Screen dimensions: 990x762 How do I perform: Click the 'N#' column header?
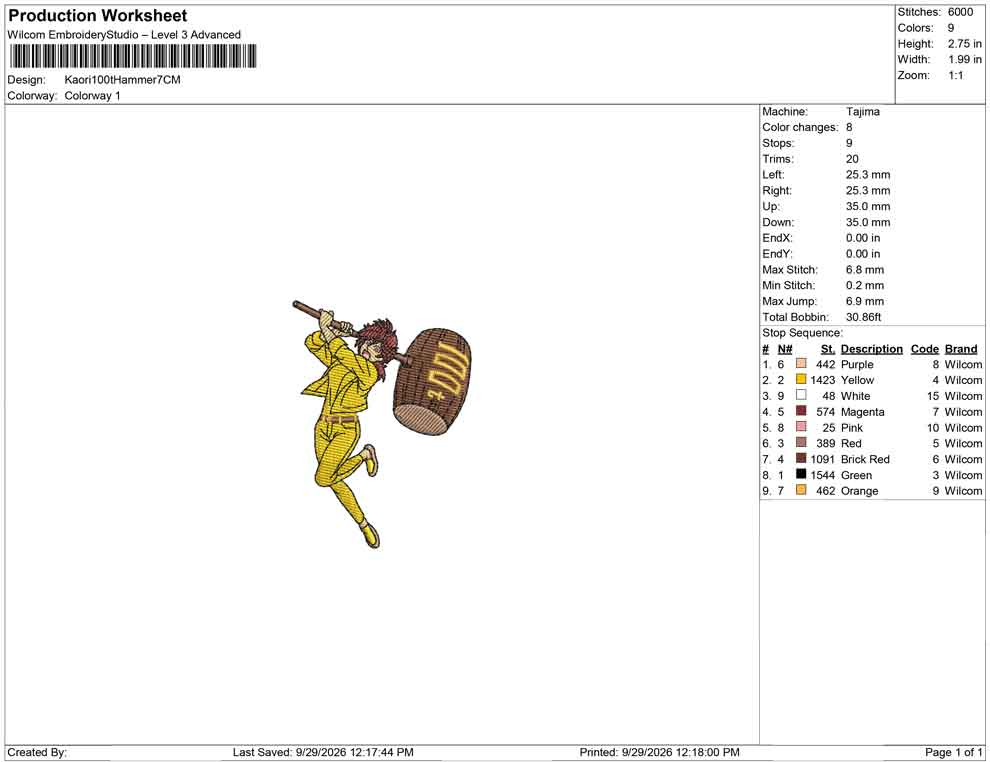(785, 349)
